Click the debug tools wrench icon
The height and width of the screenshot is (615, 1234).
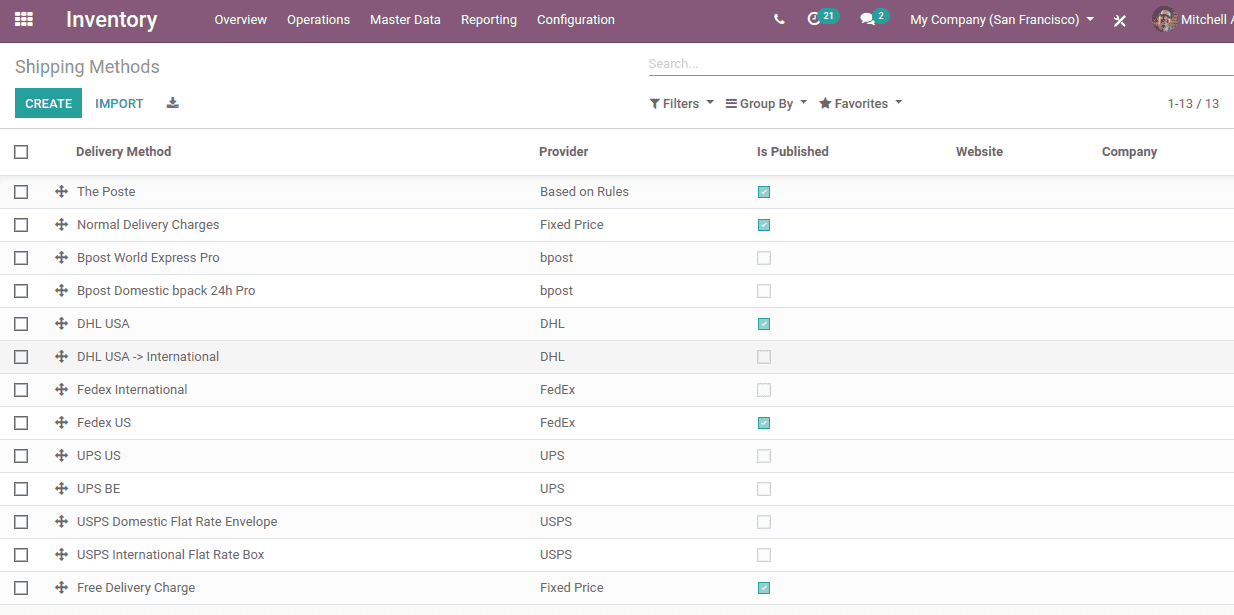point(1120,20)
